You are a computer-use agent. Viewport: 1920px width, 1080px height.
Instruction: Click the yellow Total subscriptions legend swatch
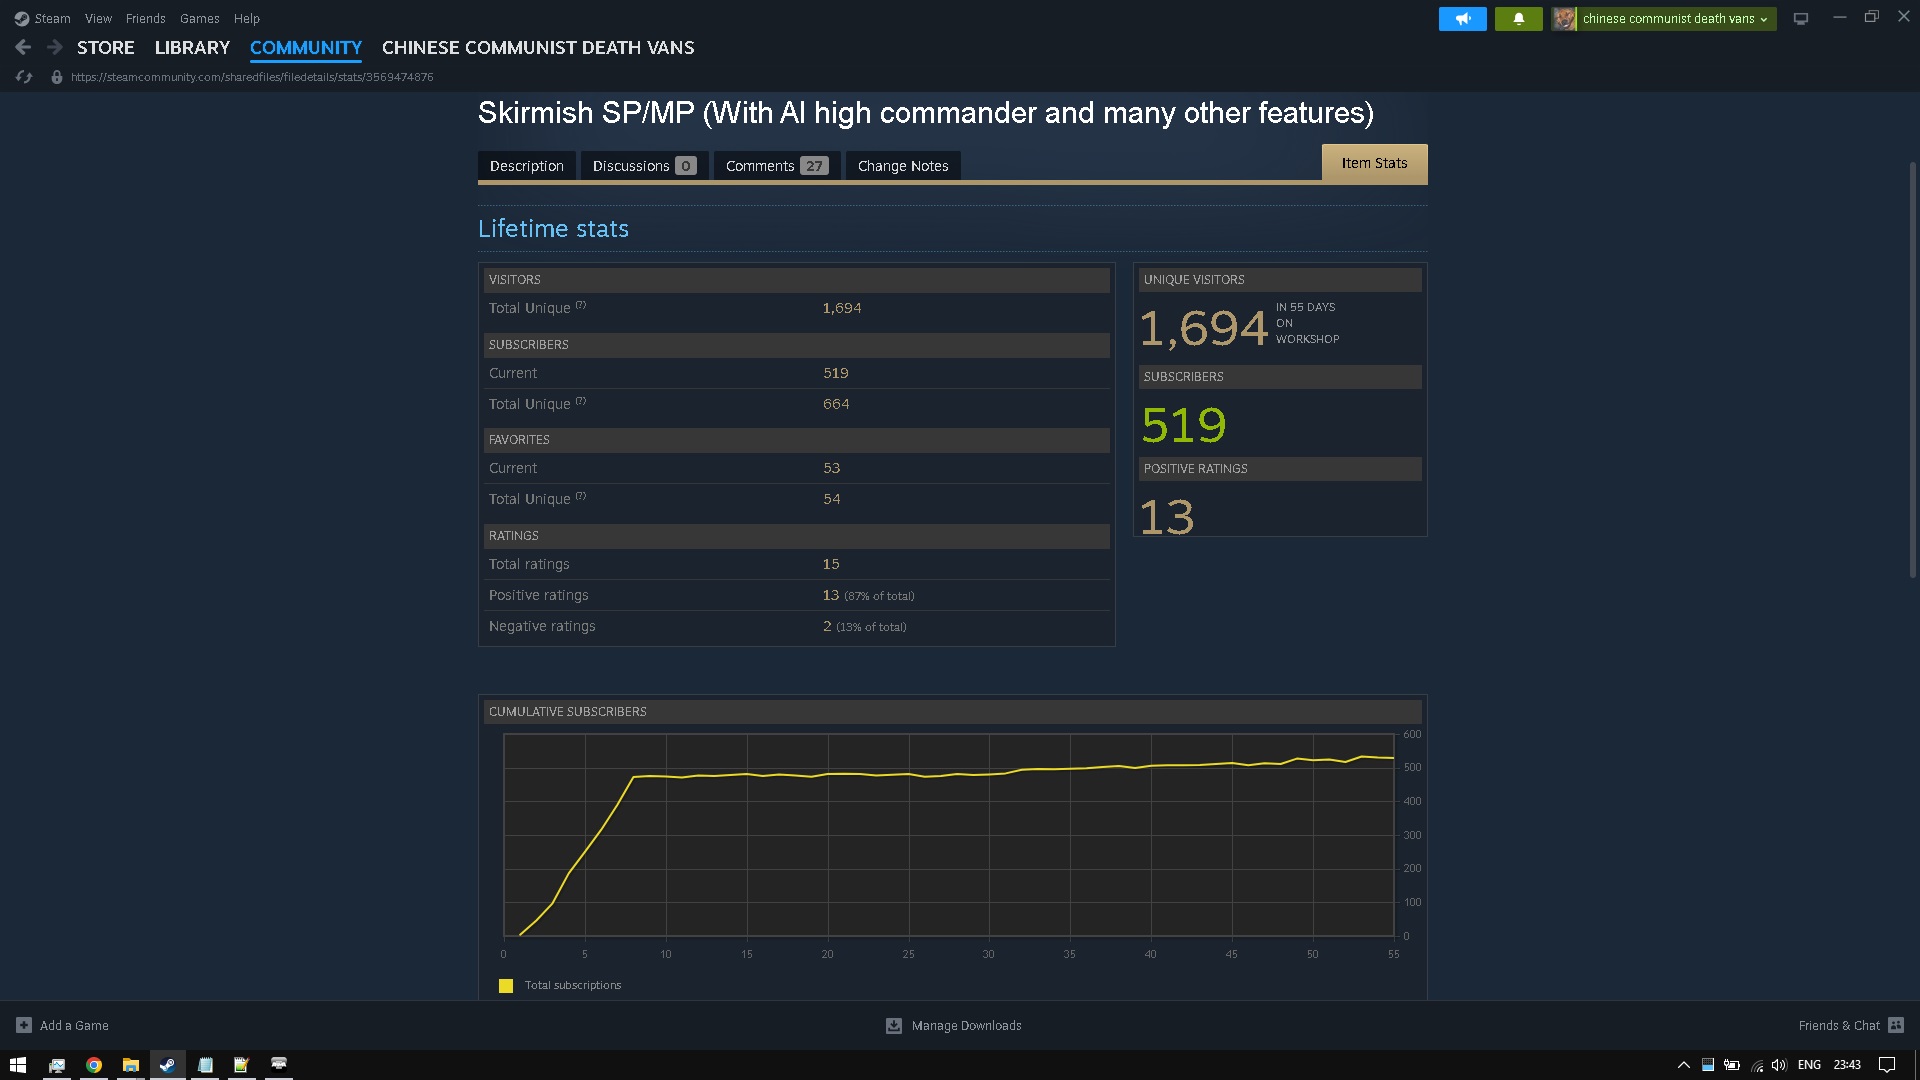point(506,986)
